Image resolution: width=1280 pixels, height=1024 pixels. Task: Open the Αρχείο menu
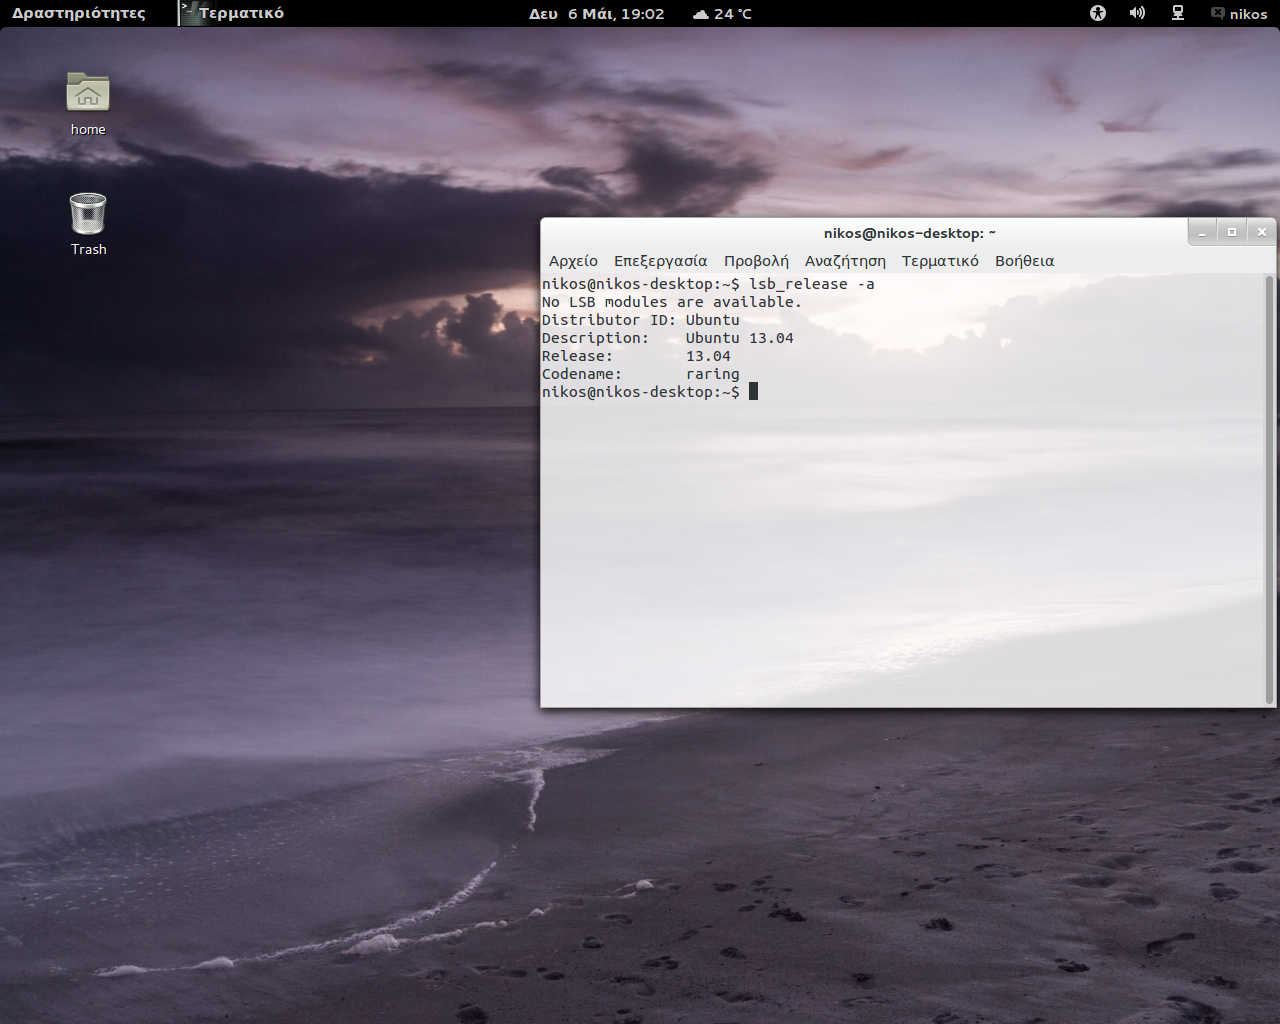tap(573, 261)
